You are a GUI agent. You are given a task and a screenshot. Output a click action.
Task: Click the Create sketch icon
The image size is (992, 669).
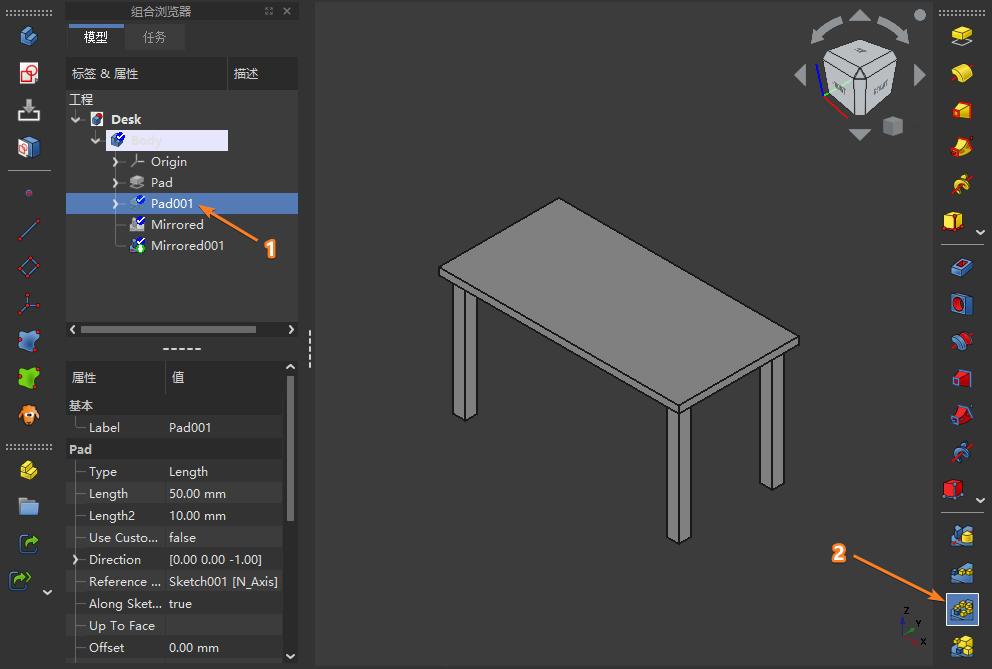pos(29,73)
